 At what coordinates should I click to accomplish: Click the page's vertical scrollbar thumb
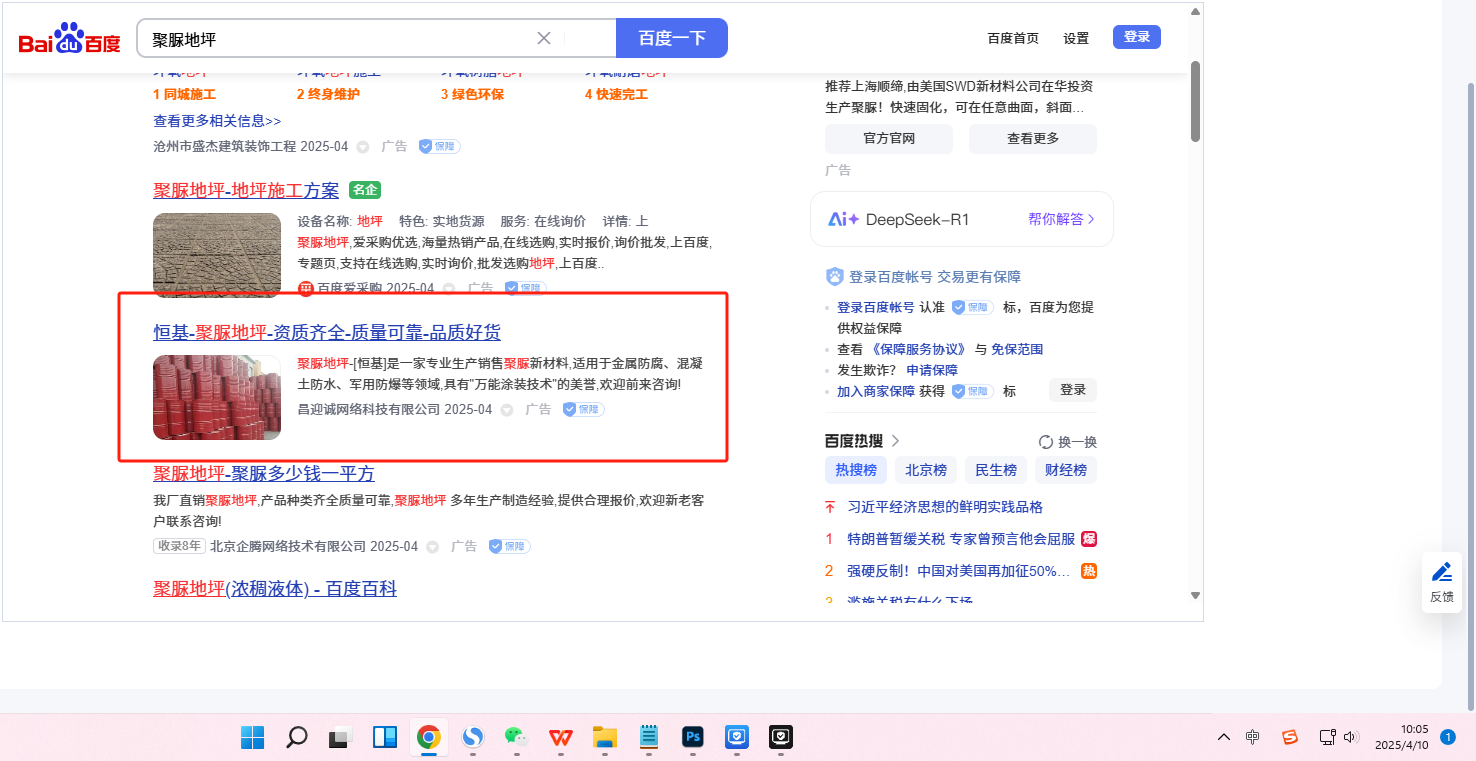(1194, 100)
